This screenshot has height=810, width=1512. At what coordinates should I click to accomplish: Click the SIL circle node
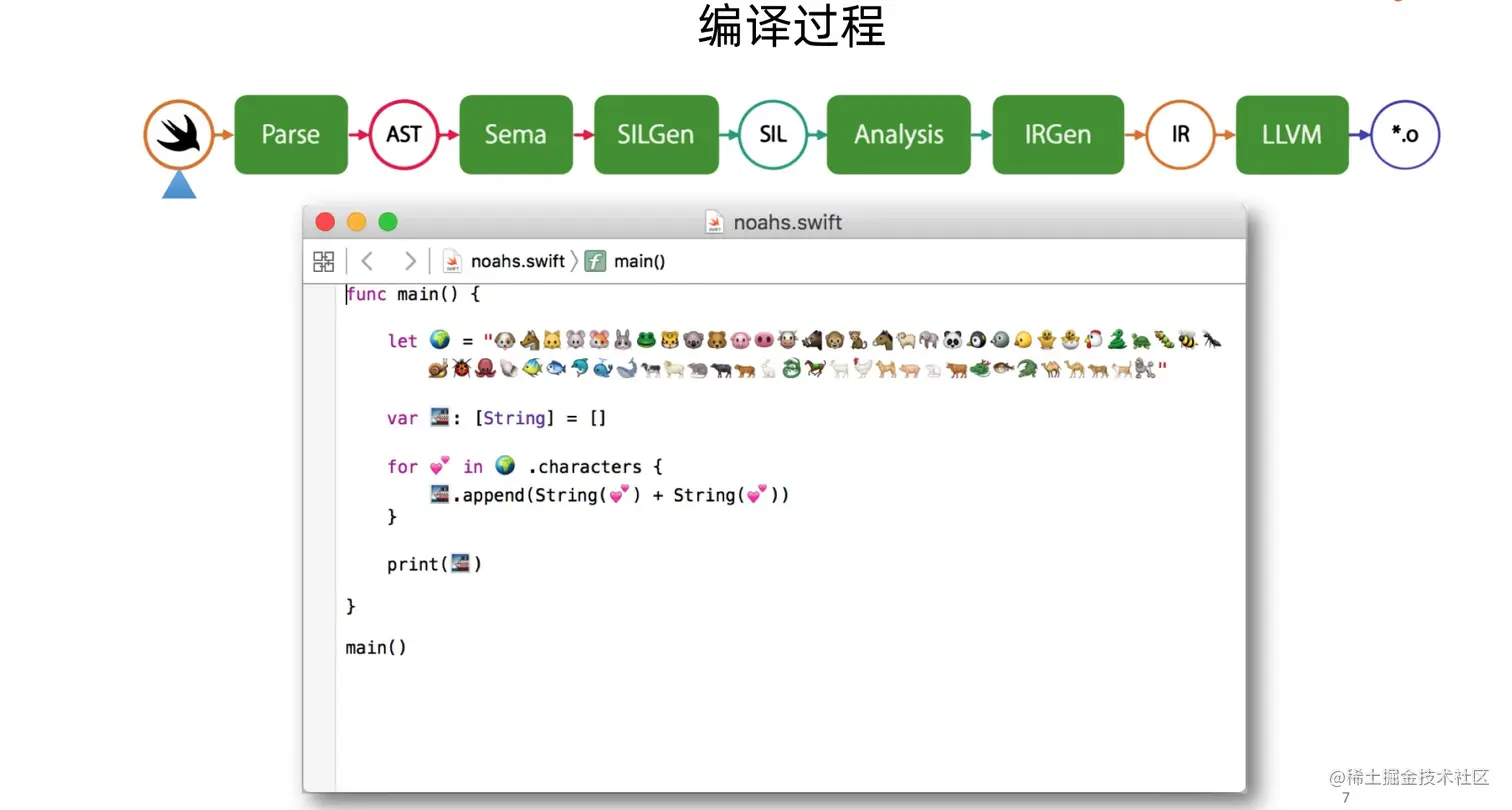(x=773, y=134)
